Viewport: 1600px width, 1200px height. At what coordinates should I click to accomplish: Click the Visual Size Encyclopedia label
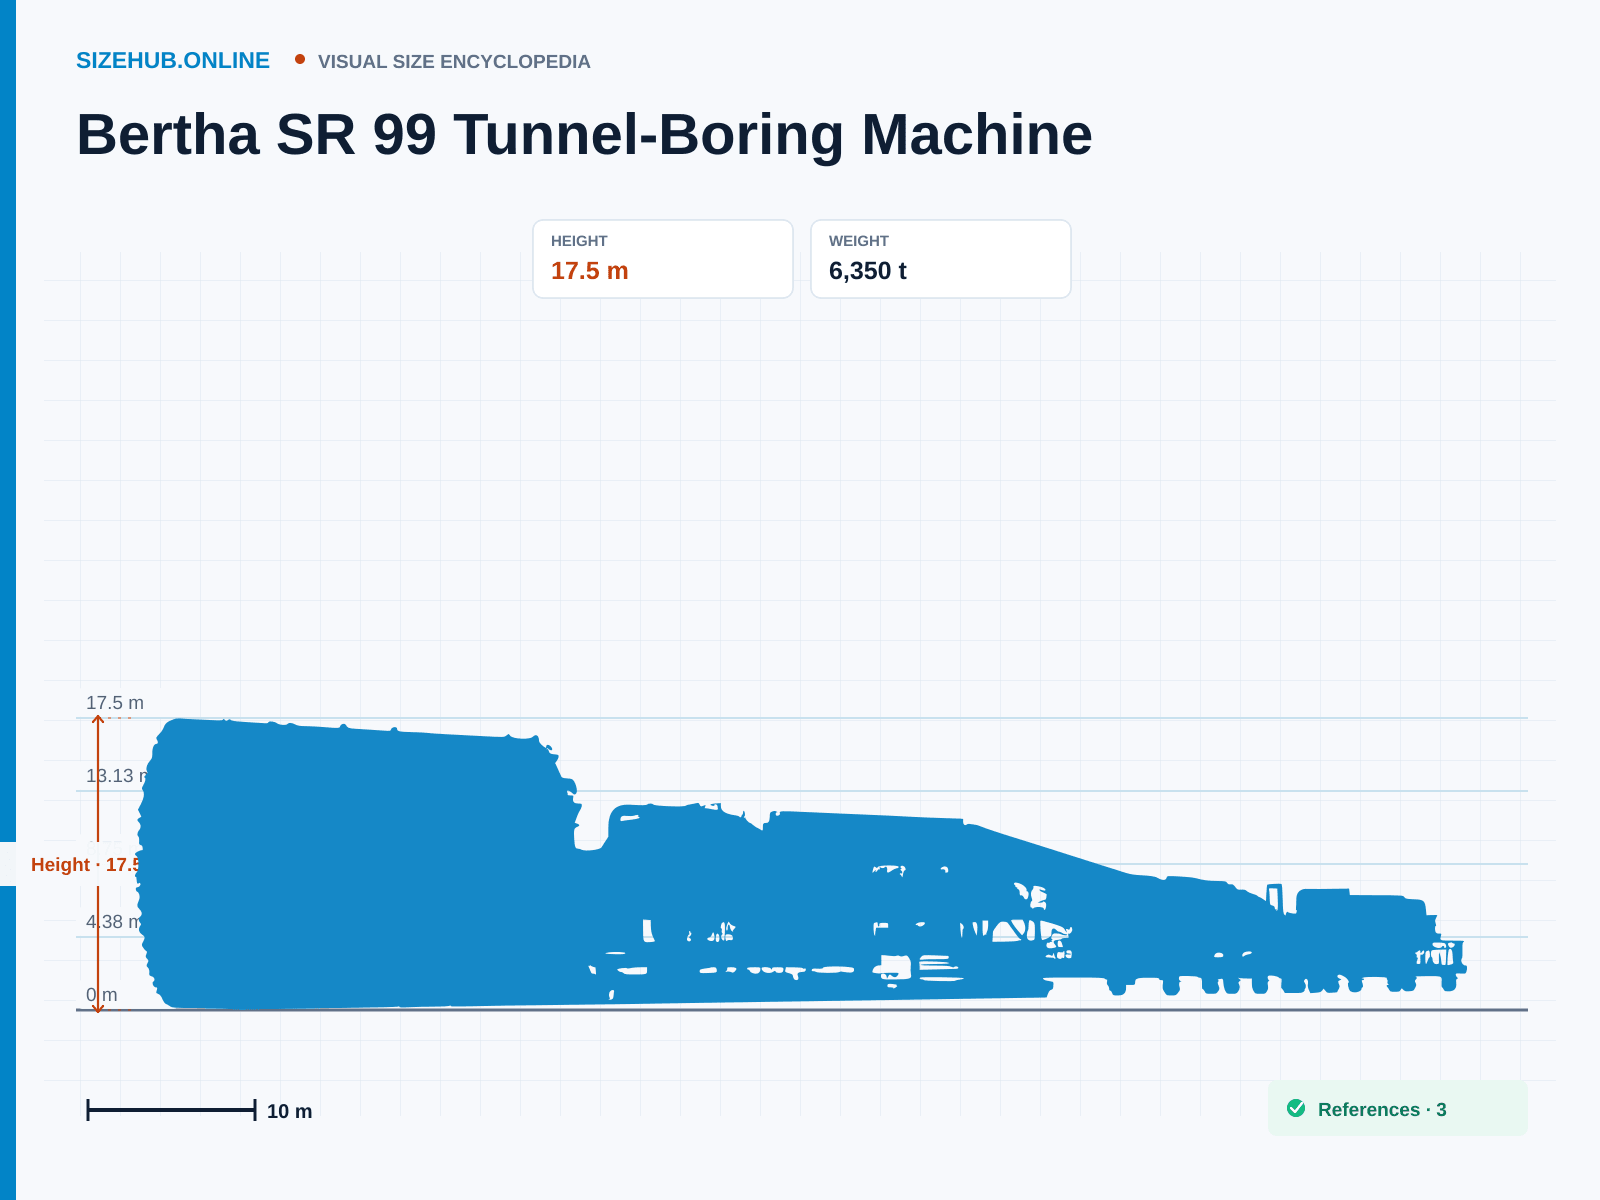pos(454,62)
